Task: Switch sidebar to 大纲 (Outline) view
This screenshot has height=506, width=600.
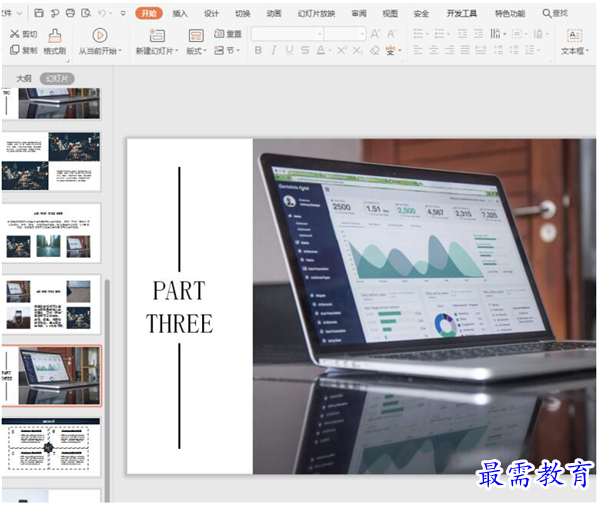Action: pyautogui.click(x=24, y=78)
